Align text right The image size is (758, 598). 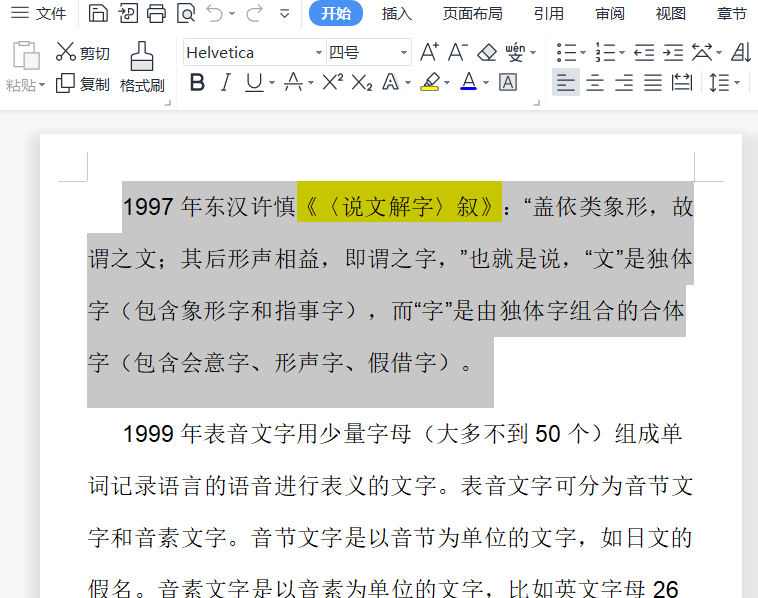(624, 83)
